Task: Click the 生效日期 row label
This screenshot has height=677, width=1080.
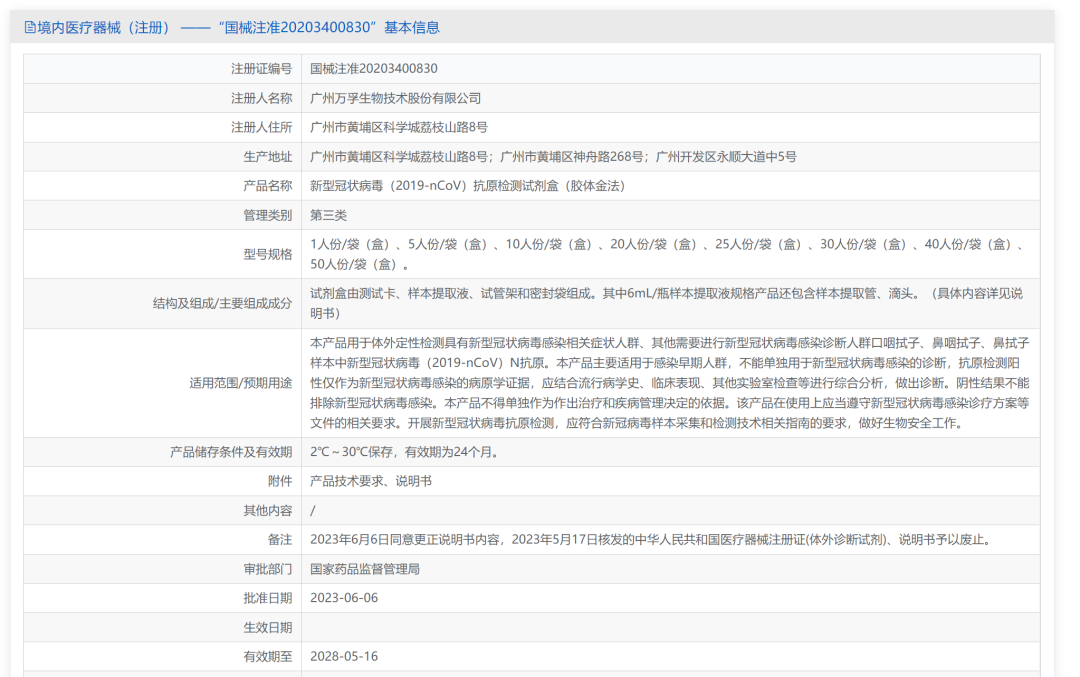Action: (x=268, y=628)
